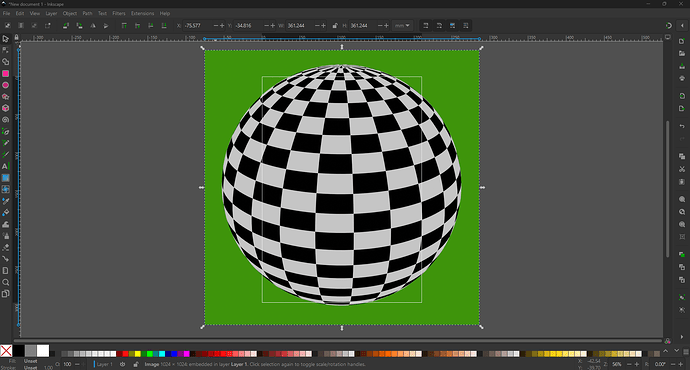Select the Text tool

pos(5,166)
